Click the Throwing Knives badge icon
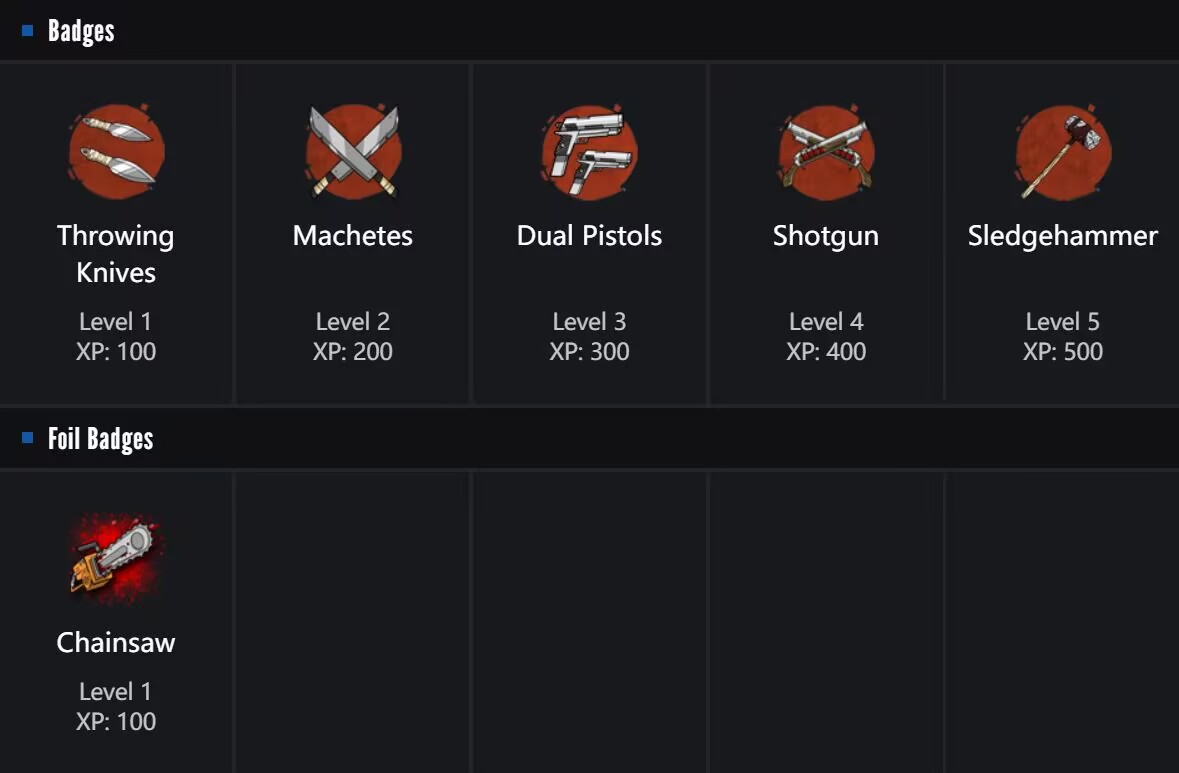This screenshot has height=773, width=1179. [x=116, y=153]
